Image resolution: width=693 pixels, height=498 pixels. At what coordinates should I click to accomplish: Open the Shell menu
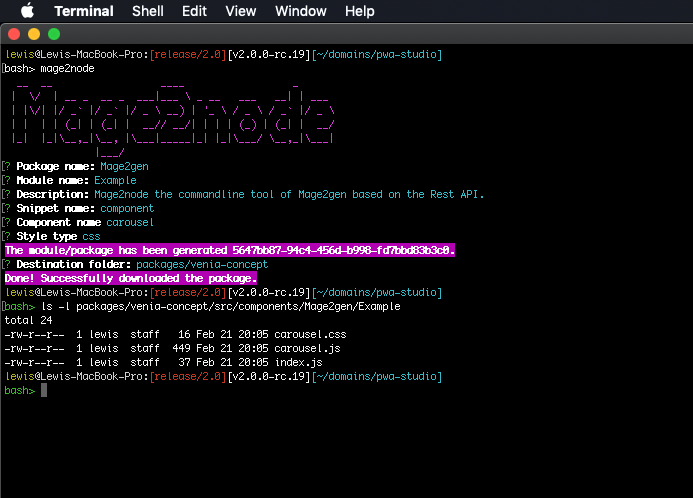148,11
